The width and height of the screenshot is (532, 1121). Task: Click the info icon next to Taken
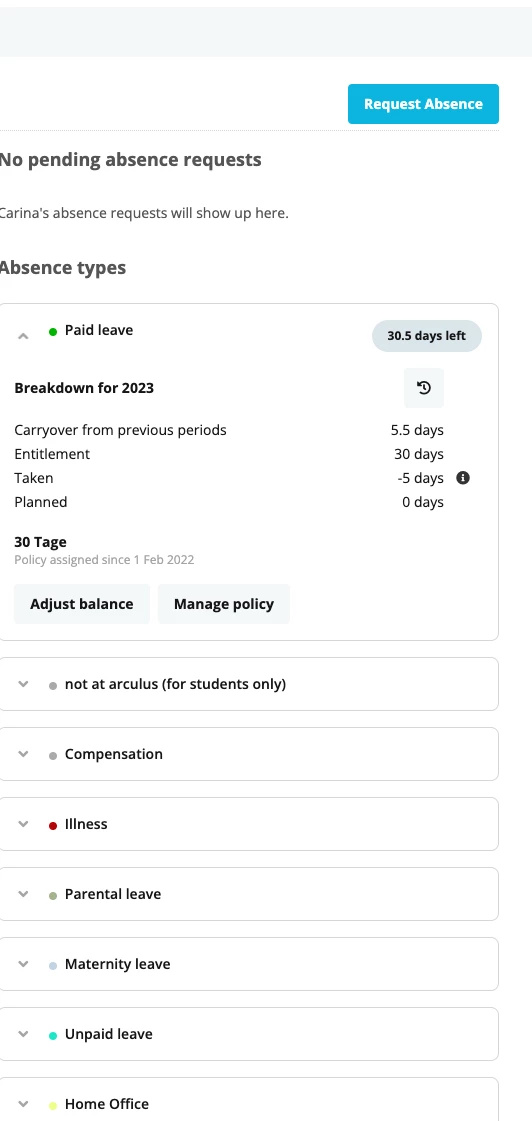463,478
